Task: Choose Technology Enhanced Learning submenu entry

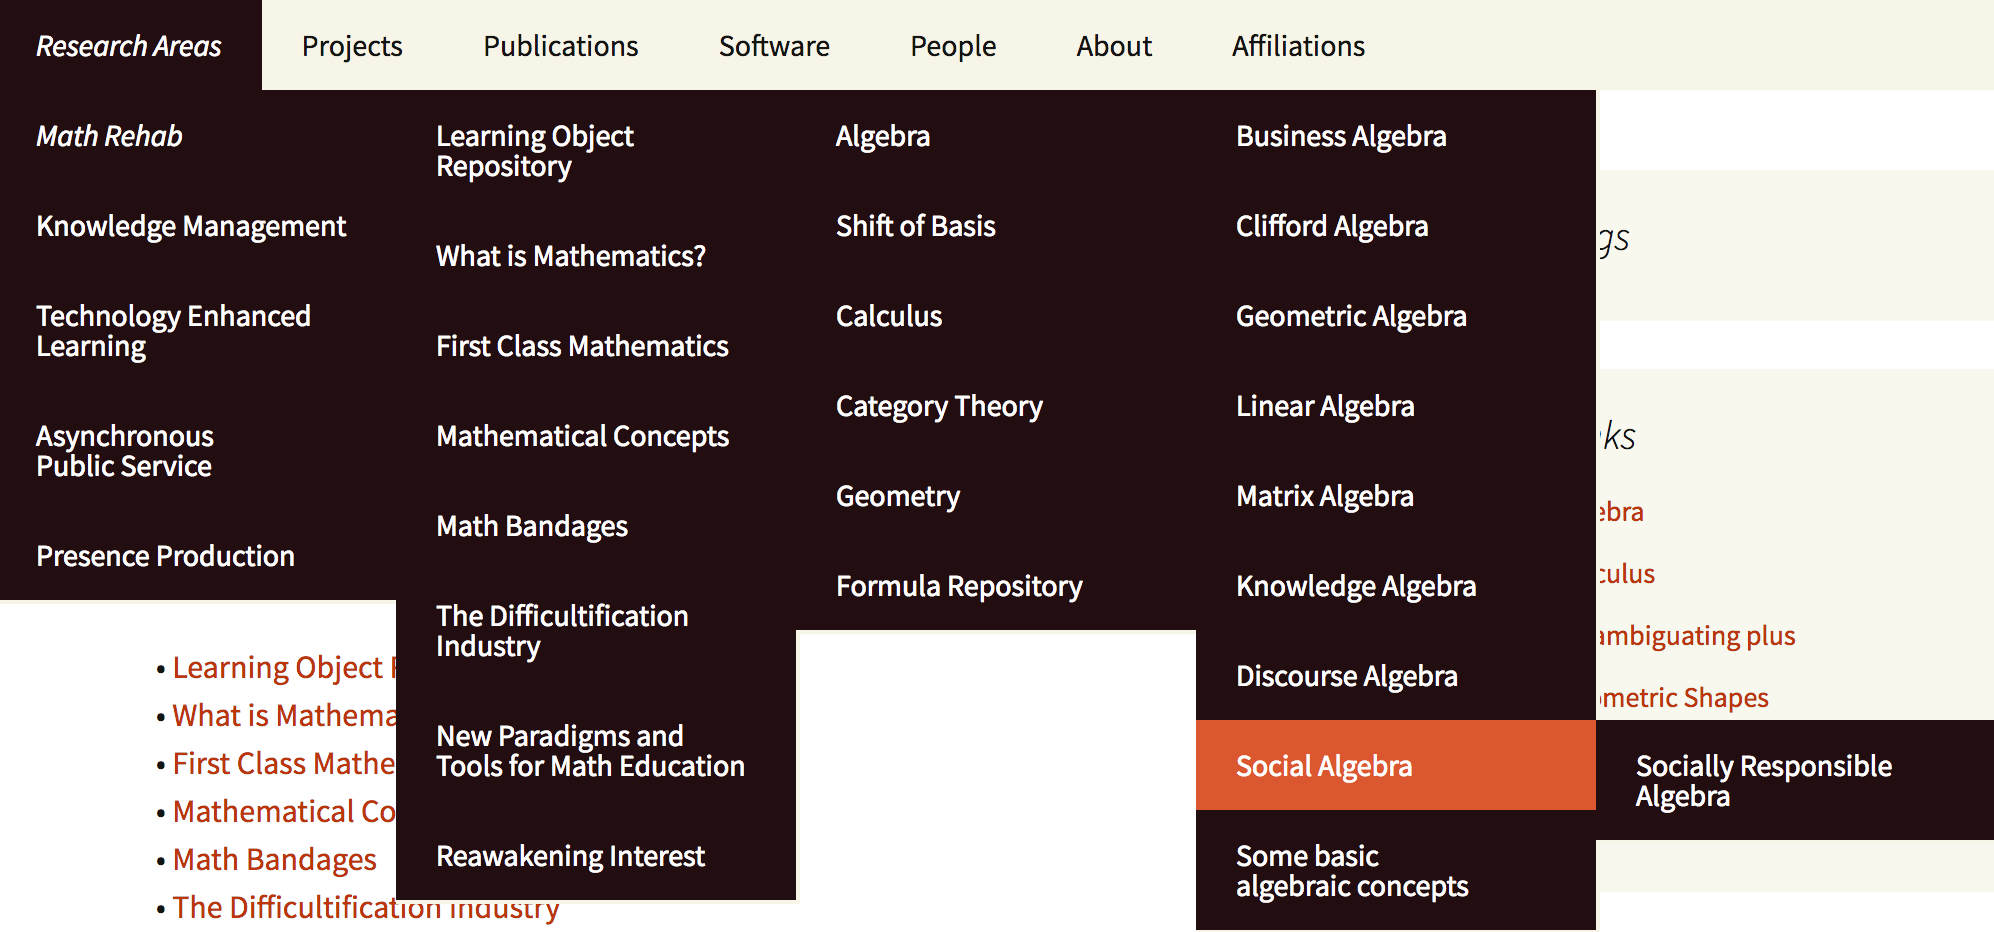Action: pyautogui.click(x=173, y=331)
